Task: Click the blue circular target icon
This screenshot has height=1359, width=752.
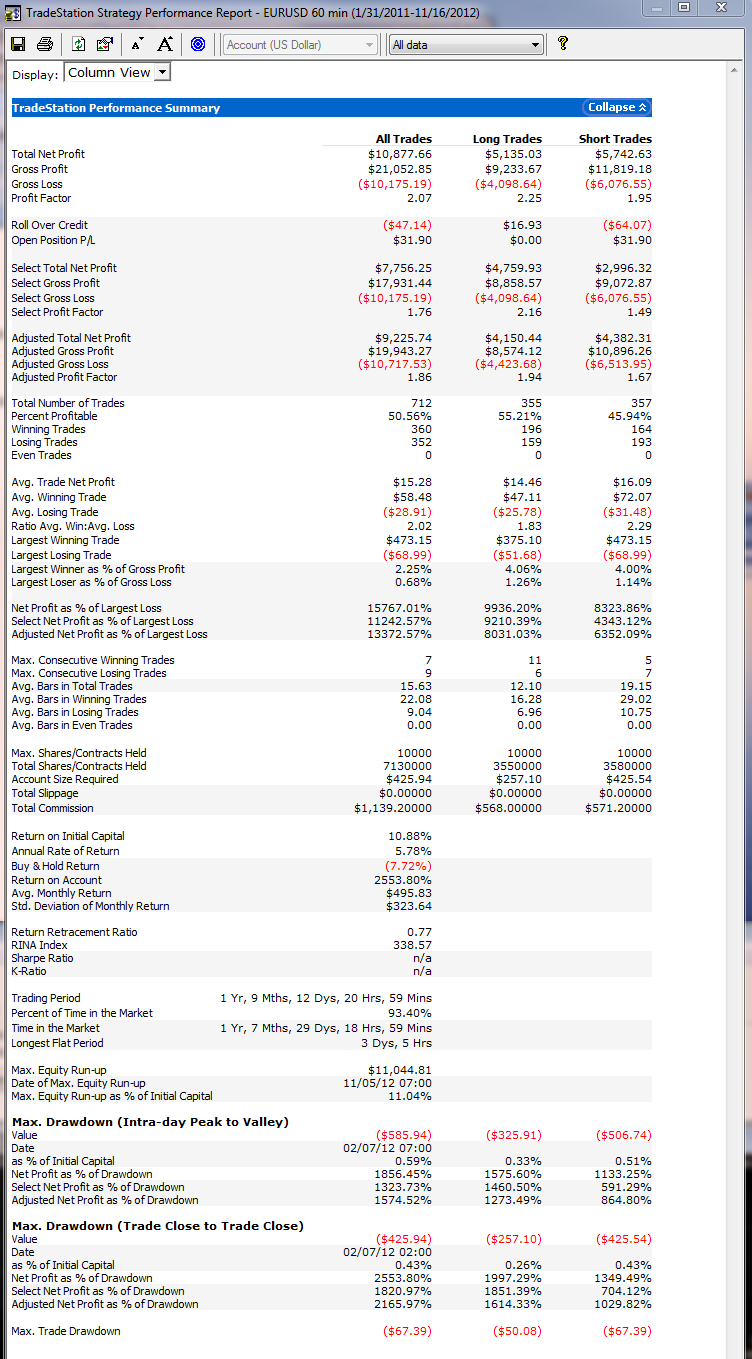Action: tap(198, 45)
